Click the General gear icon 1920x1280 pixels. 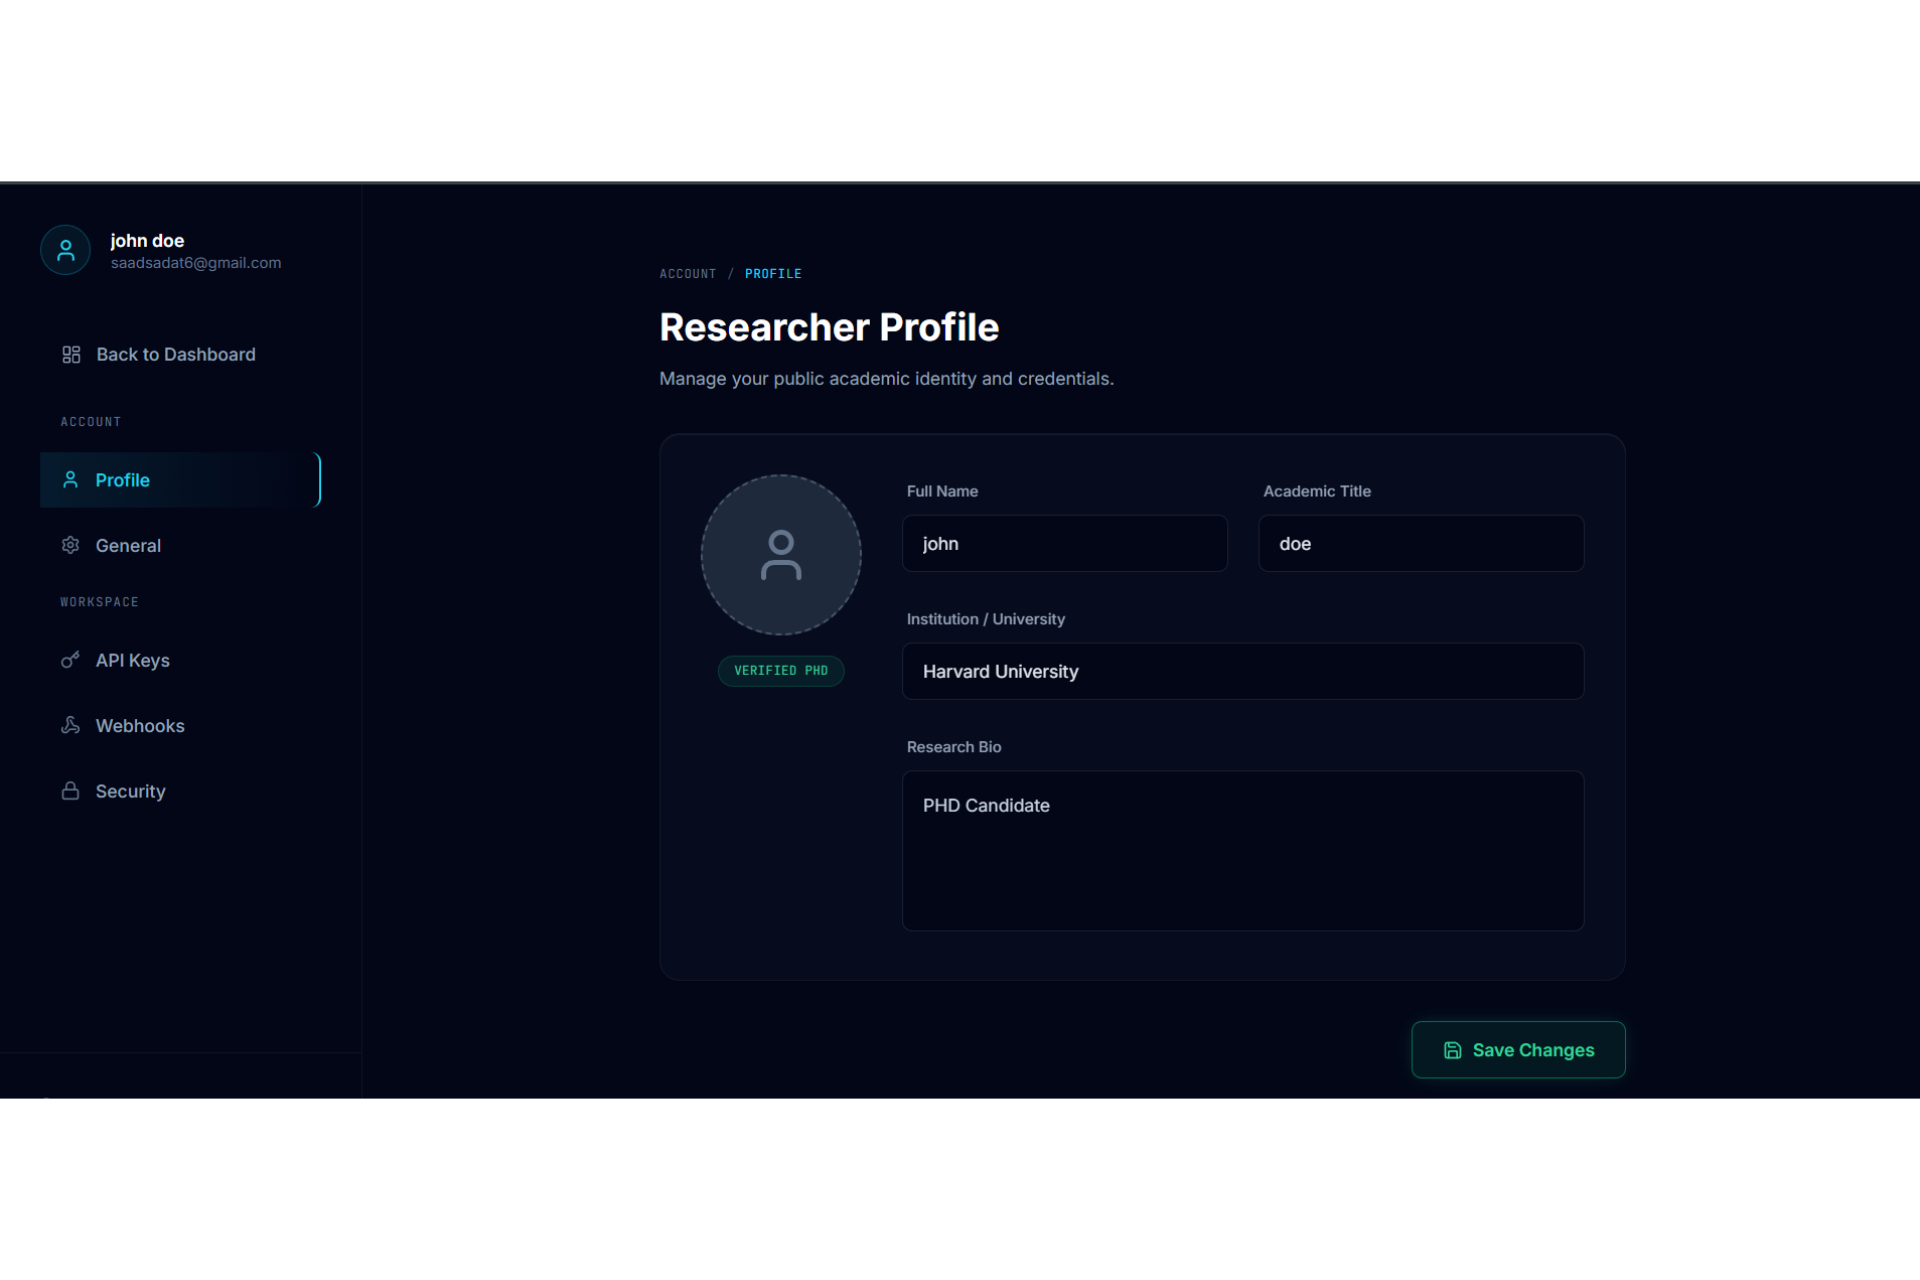70,545
